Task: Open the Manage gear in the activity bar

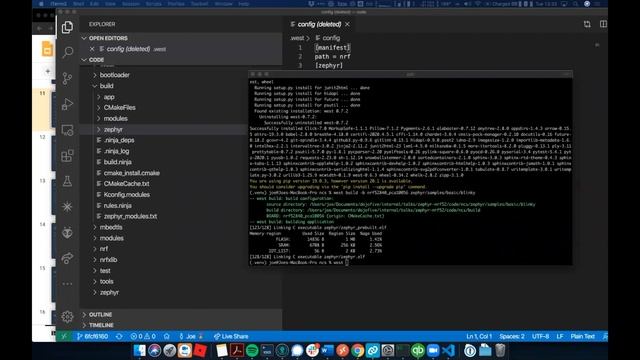Action: (x=67, y=316)
